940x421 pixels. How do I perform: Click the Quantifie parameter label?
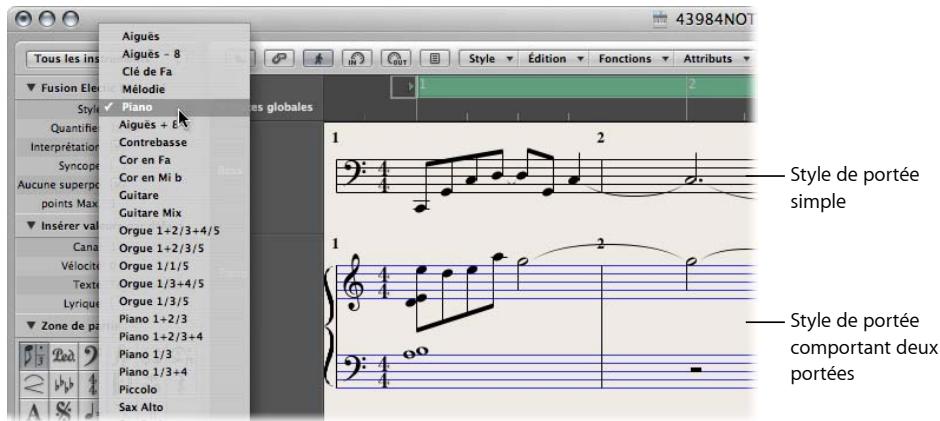pos(75,128)
